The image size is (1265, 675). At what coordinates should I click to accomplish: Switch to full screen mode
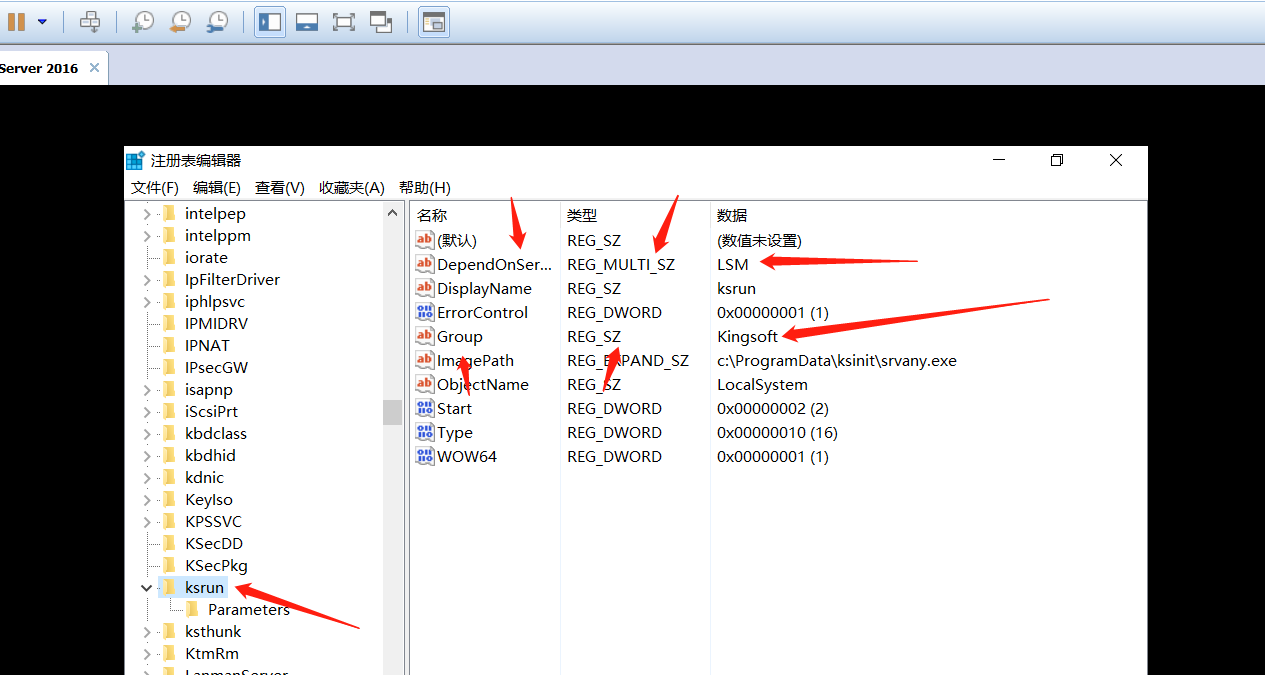tap(344, 21)
